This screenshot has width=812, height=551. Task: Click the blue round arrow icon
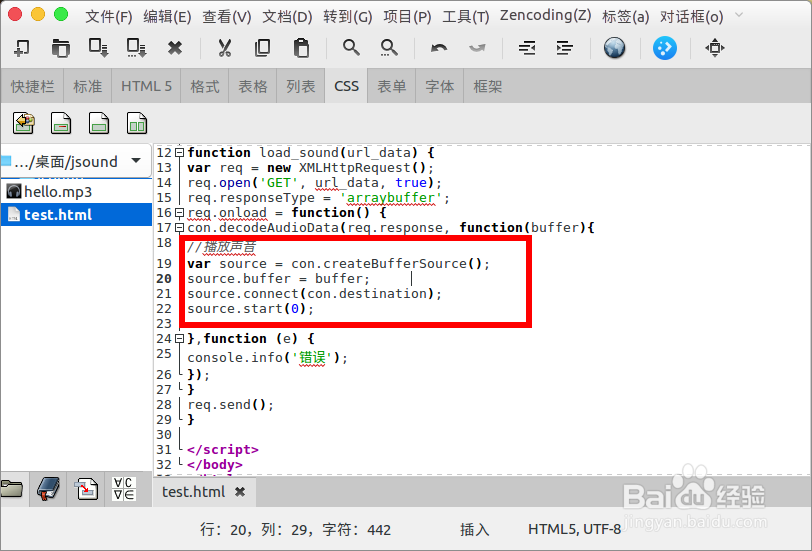point(664,48)
